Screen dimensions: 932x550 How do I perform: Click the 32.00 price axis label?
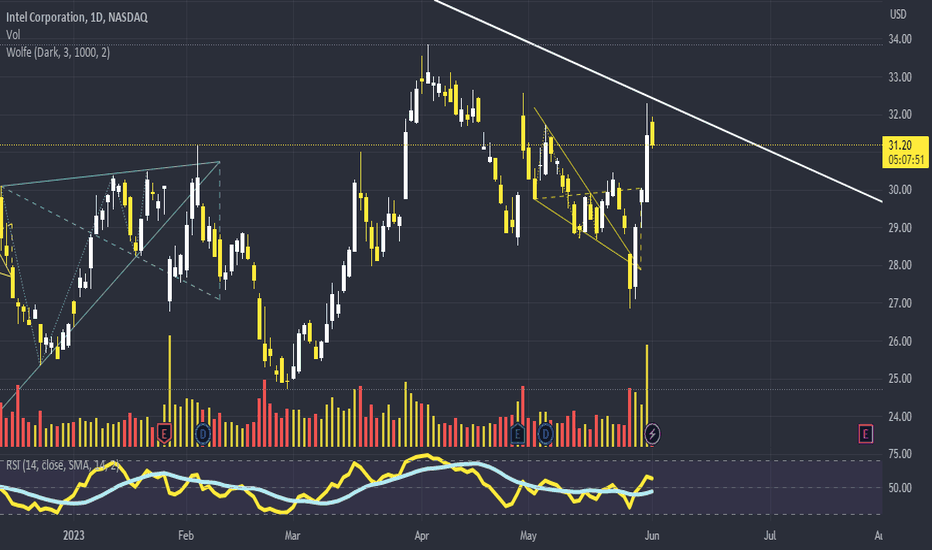tap(900, 115)
